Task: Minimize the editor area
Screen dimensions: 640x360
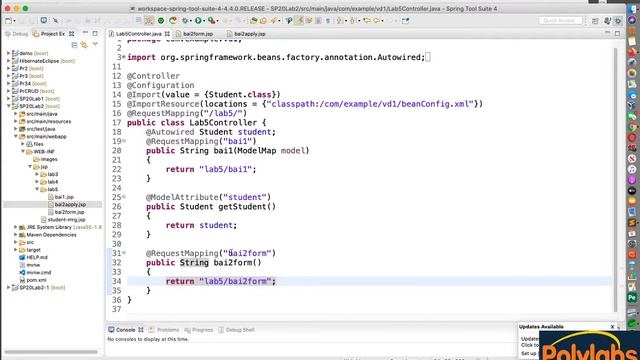Action: (x=607, y=33)
